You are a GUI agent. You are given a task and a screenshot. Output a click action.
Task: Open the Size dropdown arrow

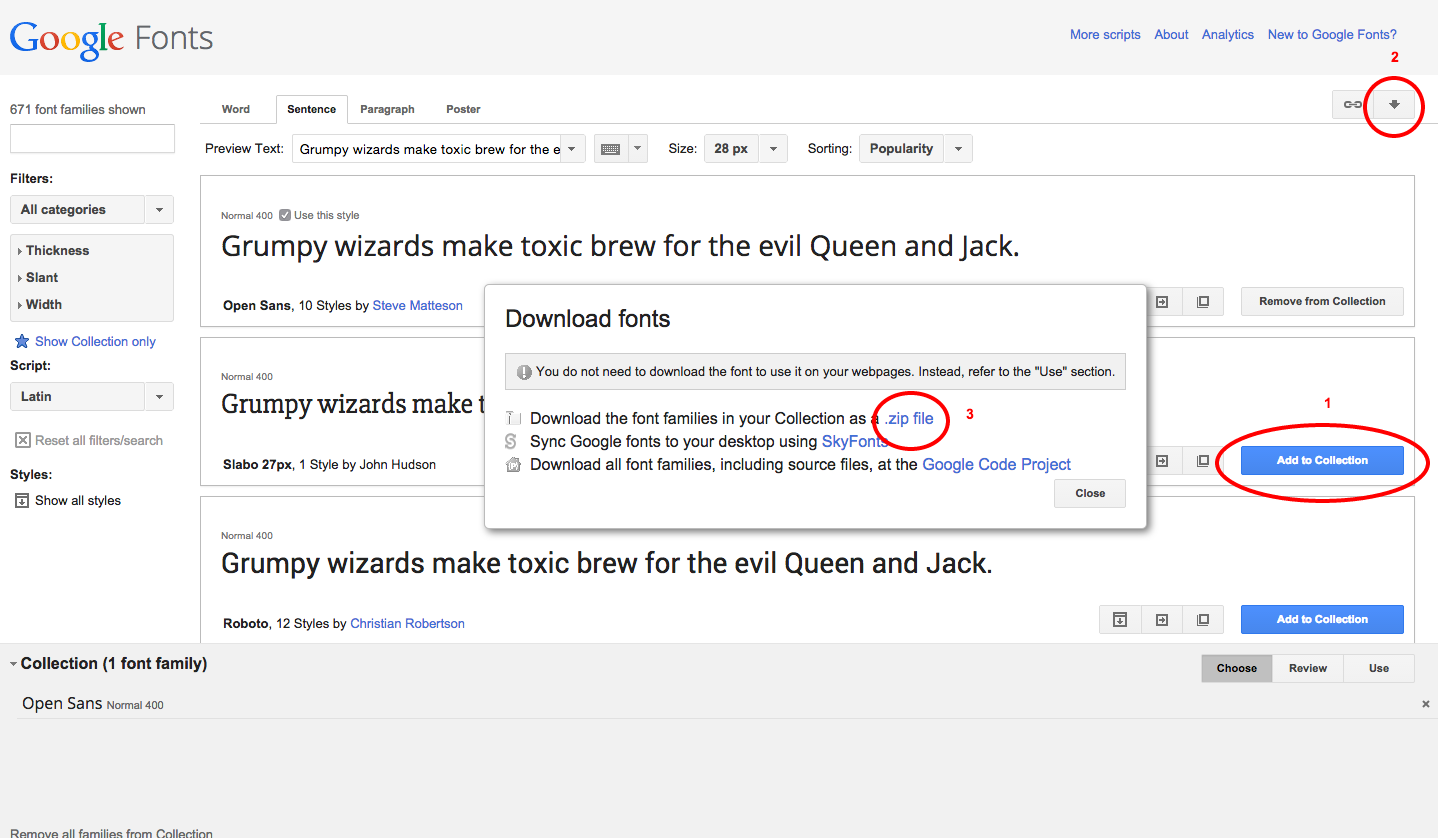point(774,149)
